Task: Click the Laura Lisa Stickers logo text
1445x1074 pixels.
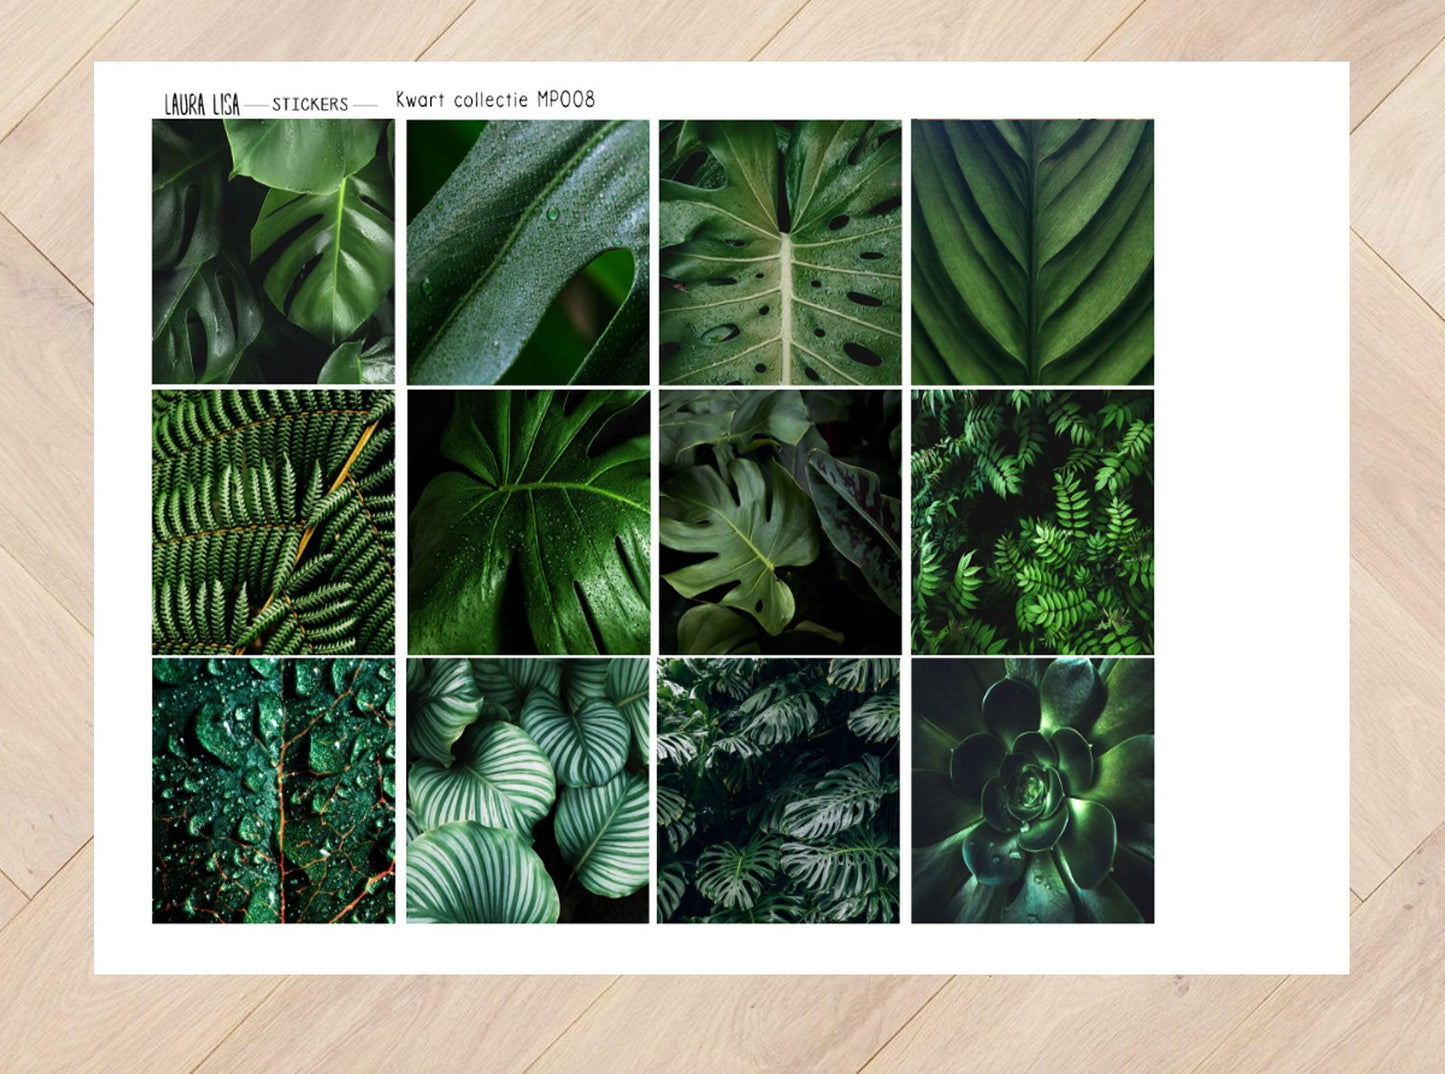Action: point(270,104)
